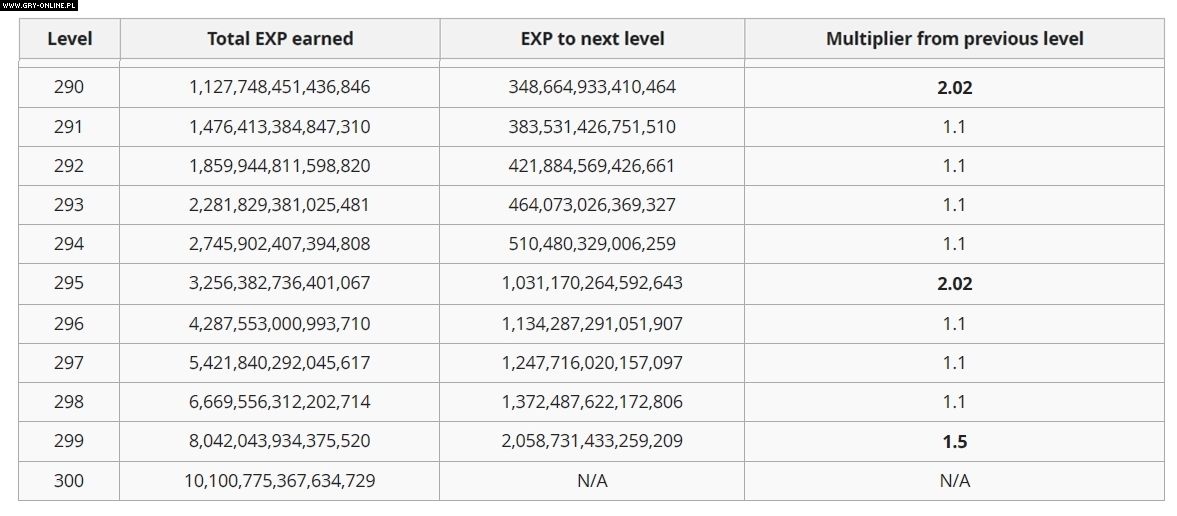Viewport: 1177px width, 516px height.
Task: Select total EXP value 10,100,775,367,634,729
Action: (280, 481)
